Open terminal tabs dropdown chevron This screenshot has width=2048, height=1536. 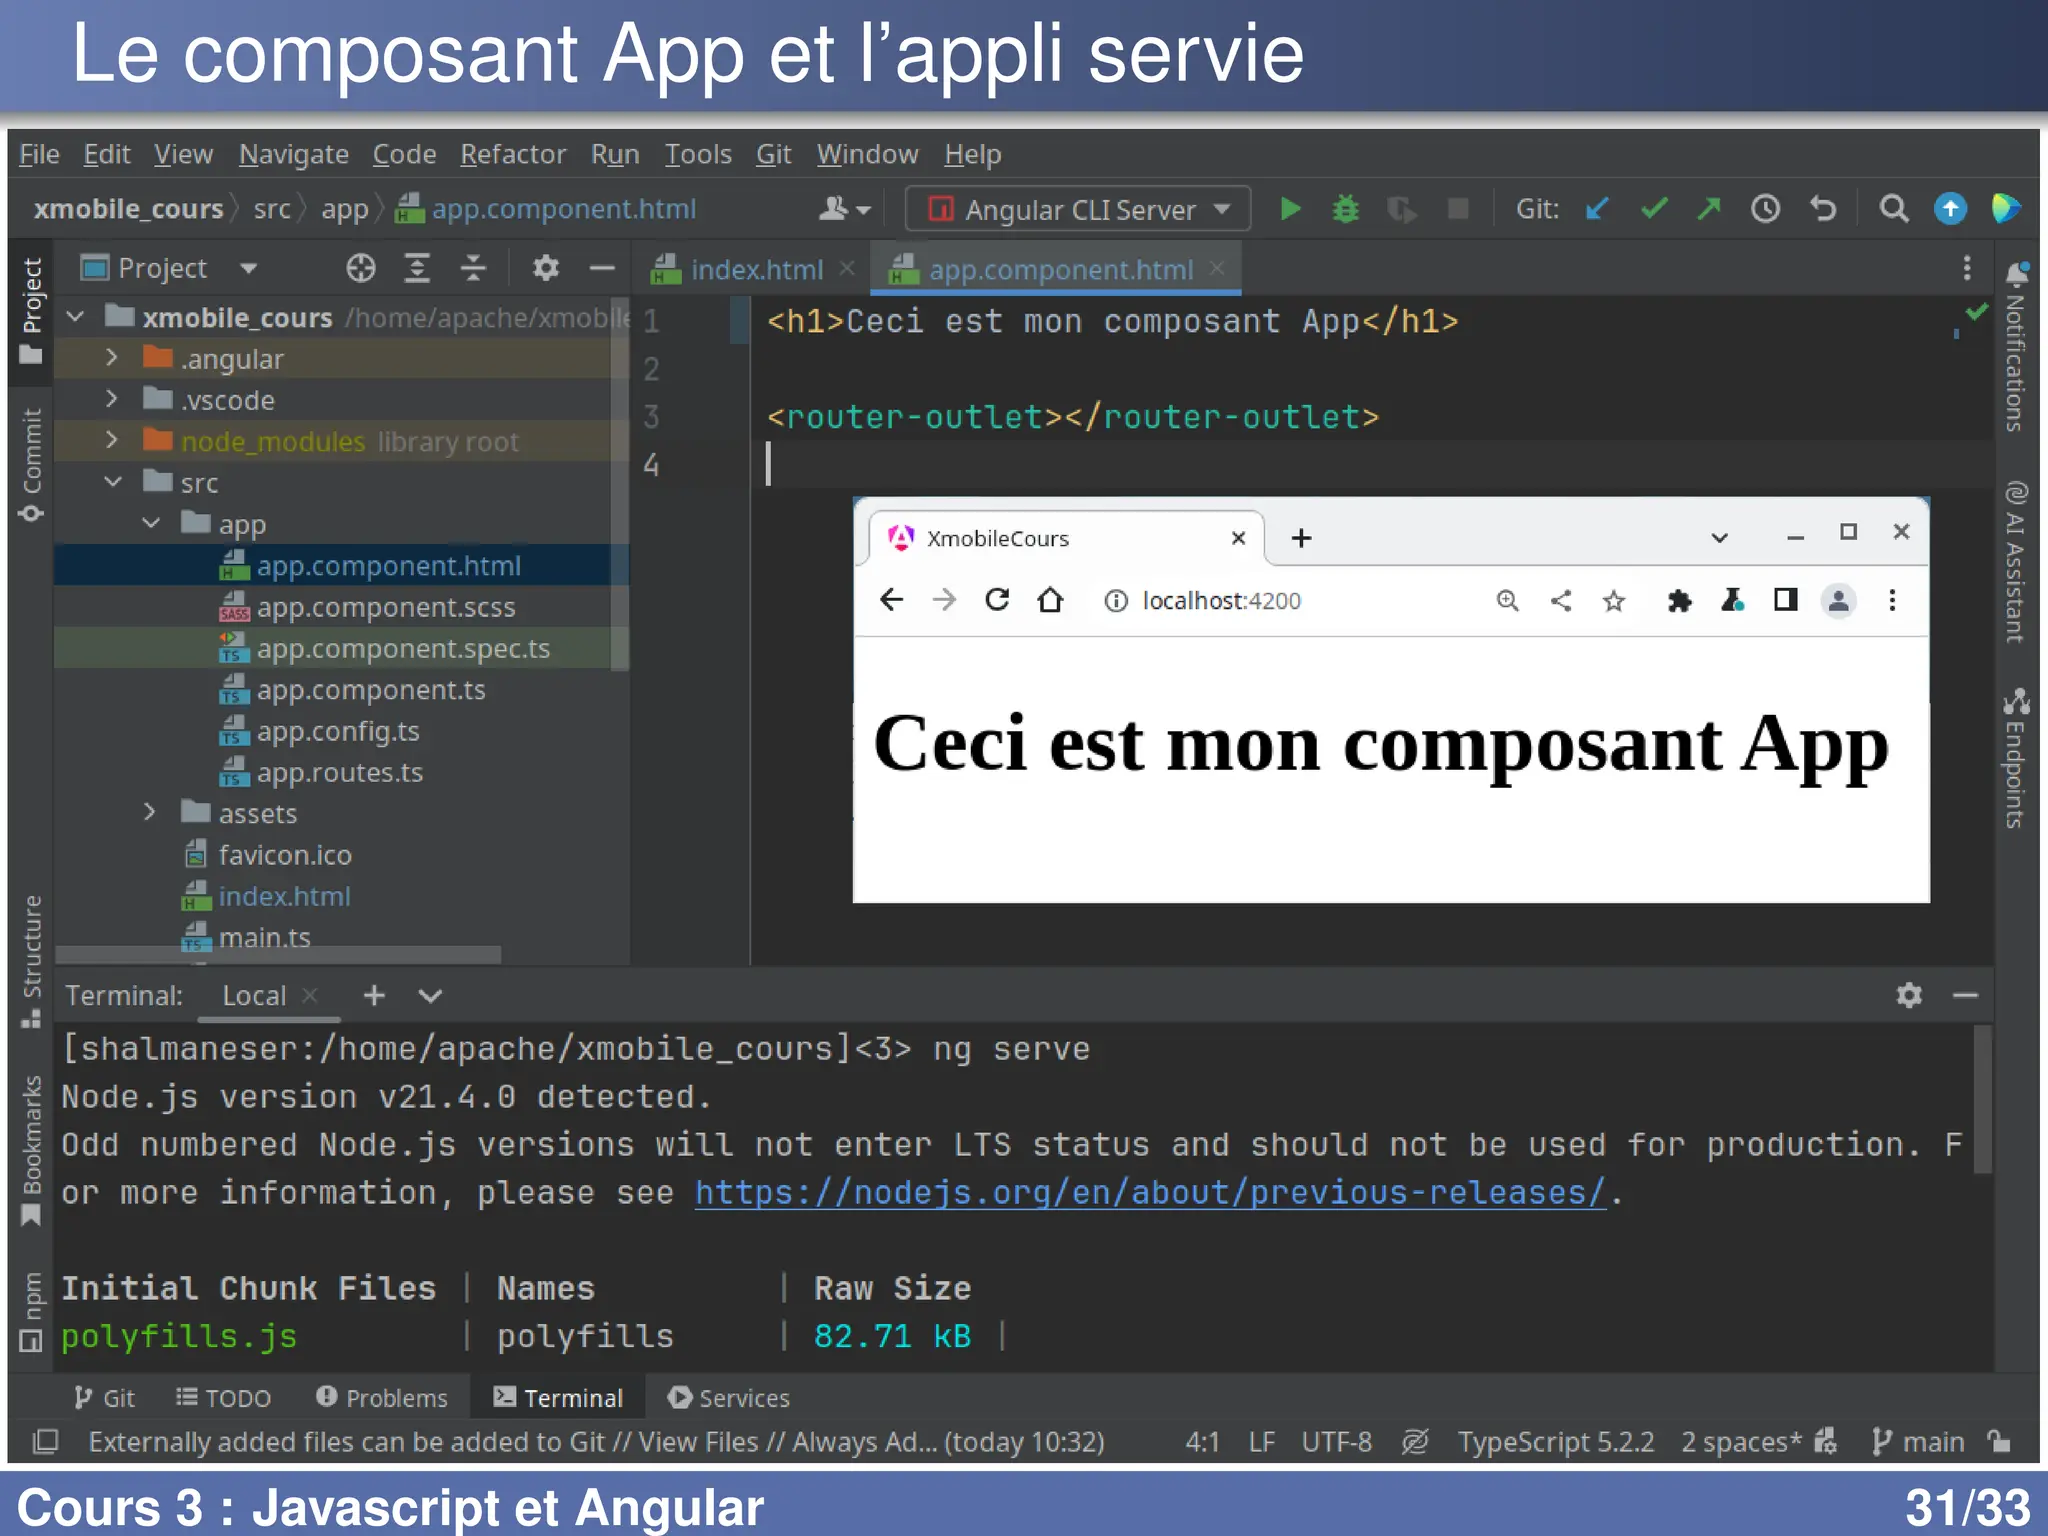pyautogui.click(x=430, y=995)
